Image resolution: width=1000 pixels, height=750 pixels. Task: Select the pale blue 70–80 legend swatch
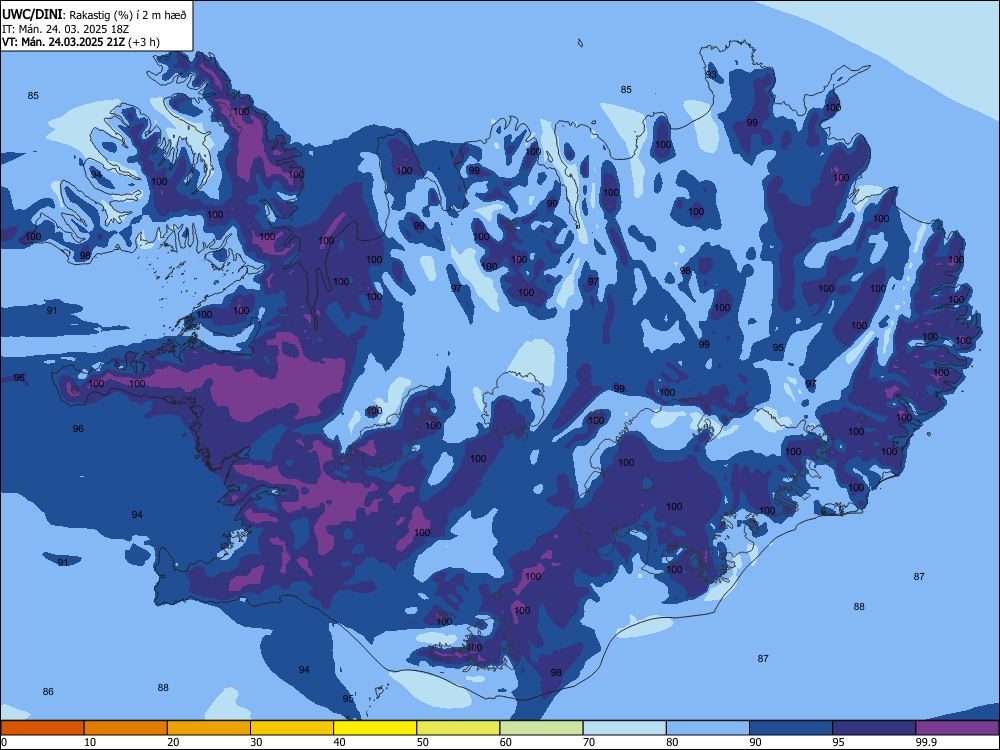tap(625, 728)
